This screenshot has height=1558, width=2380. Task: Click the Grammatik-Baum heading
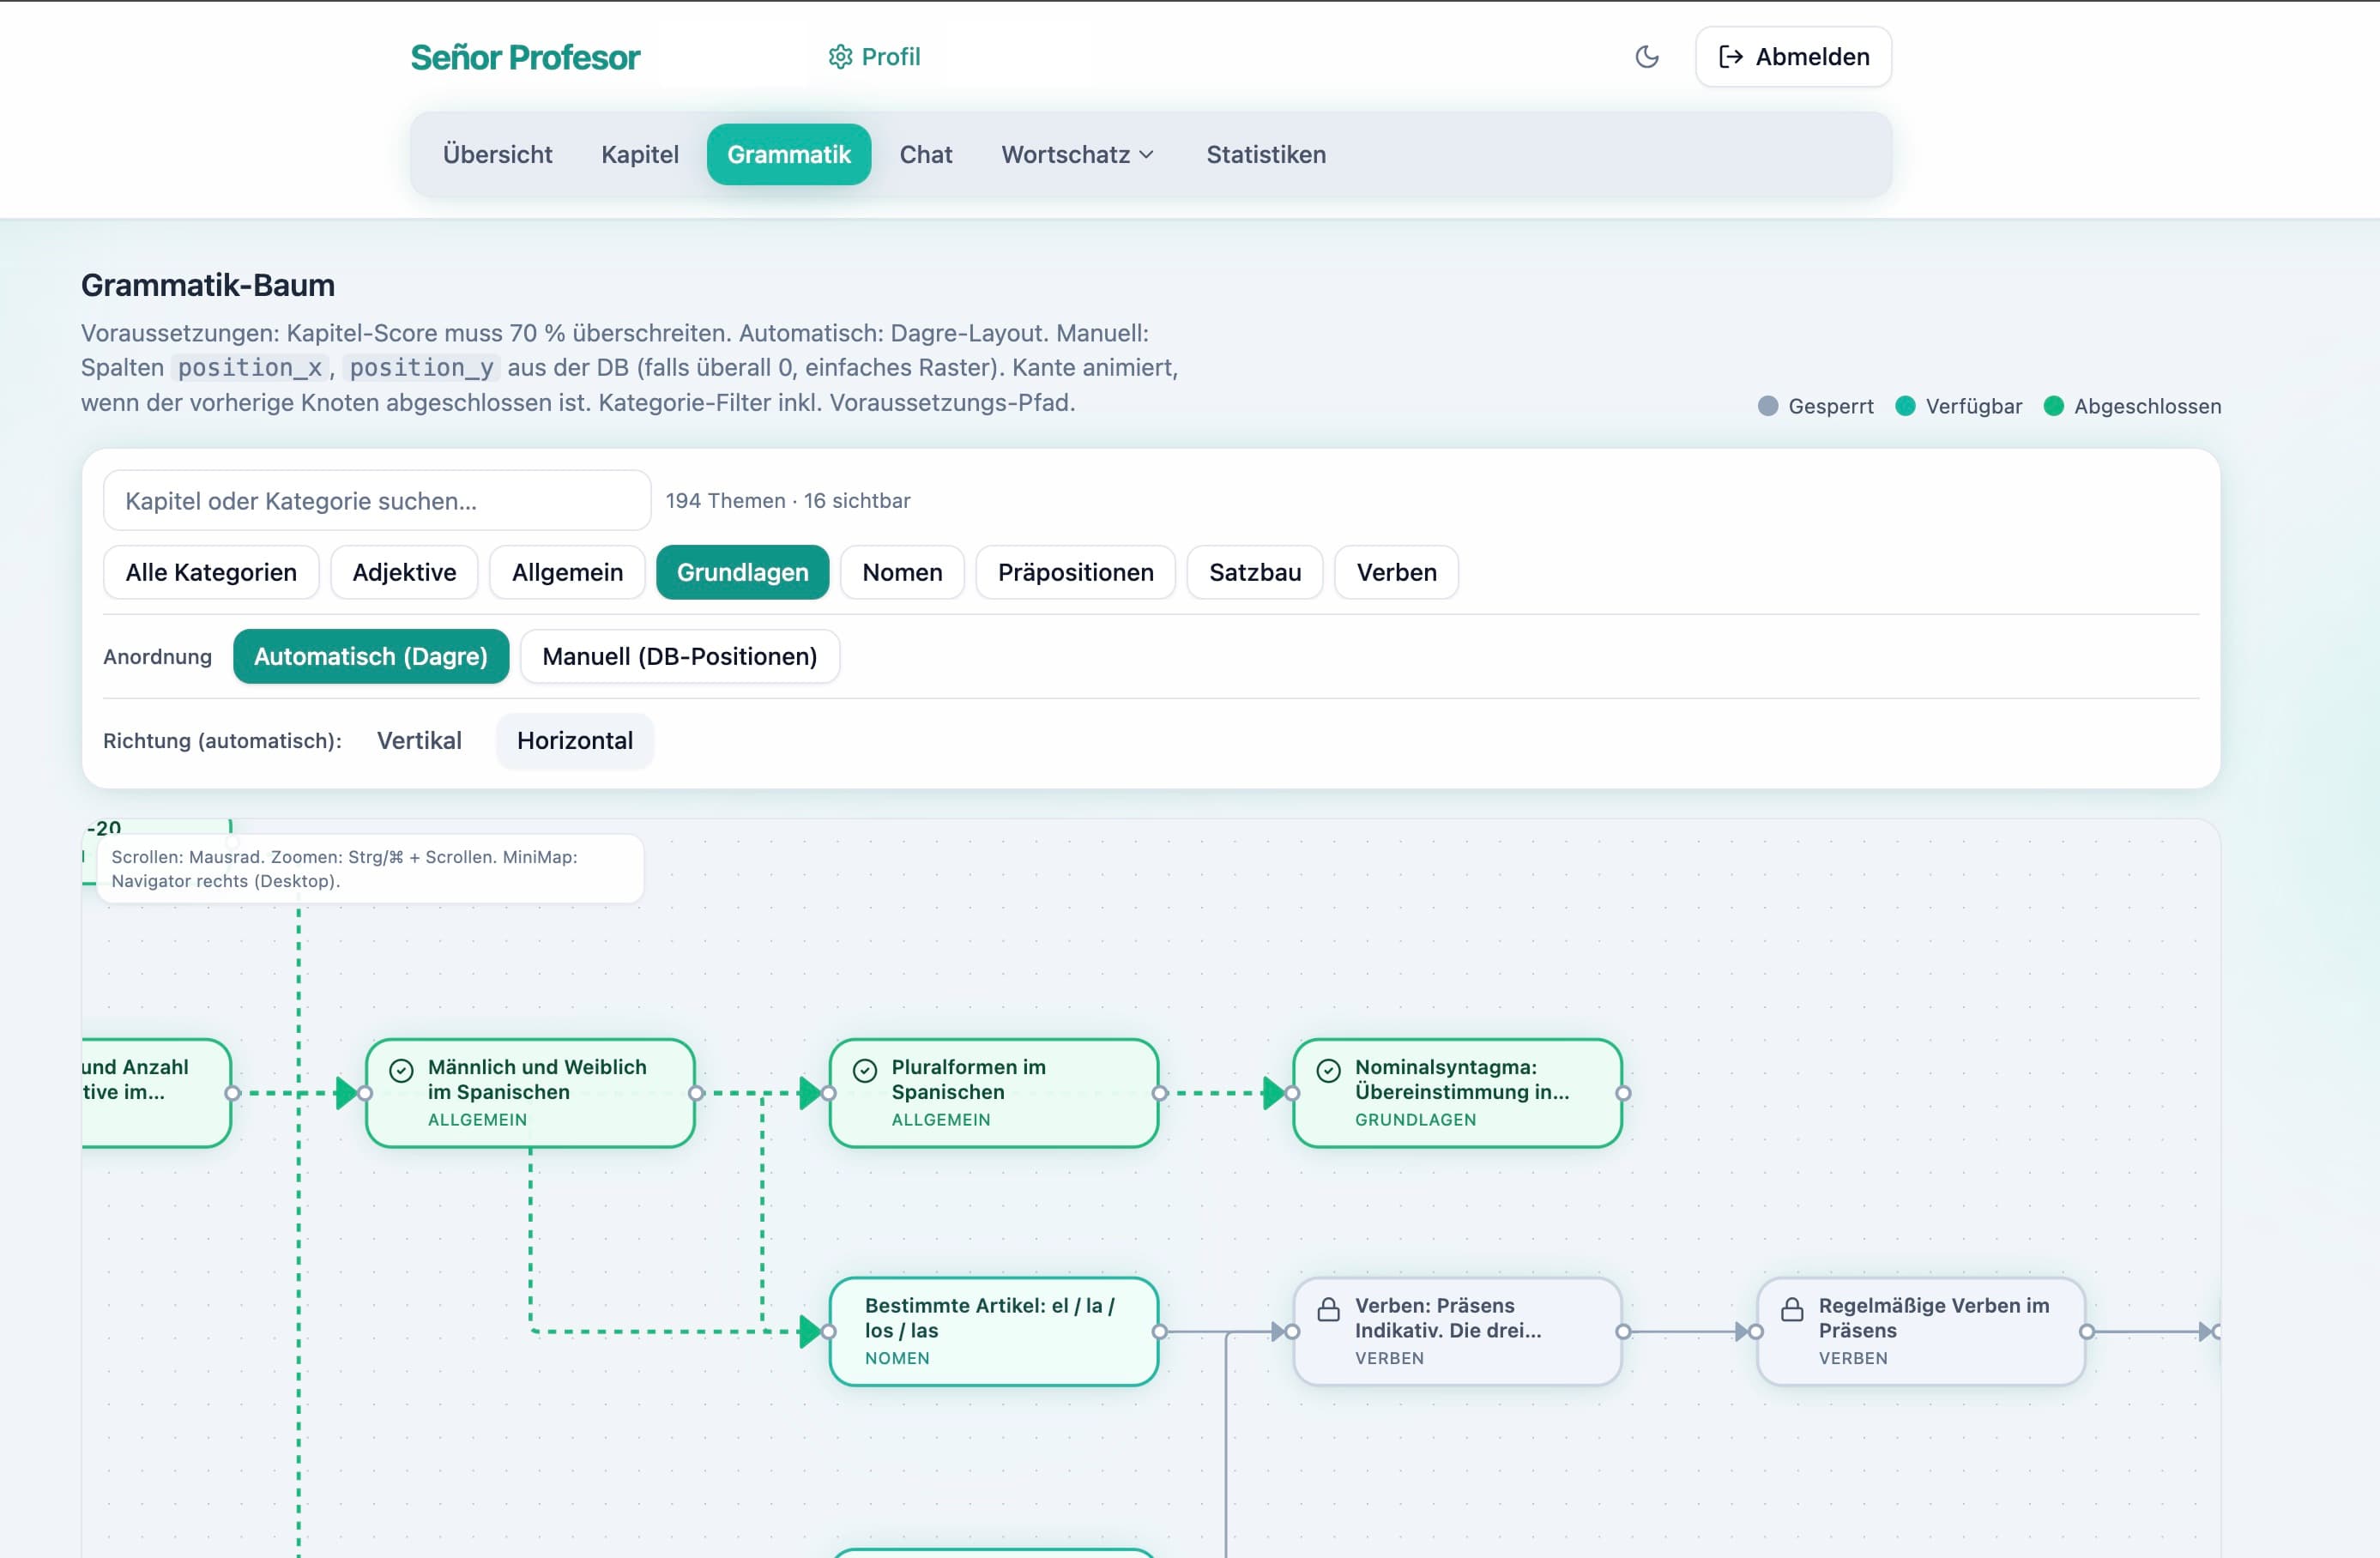(x=208, y=285)
